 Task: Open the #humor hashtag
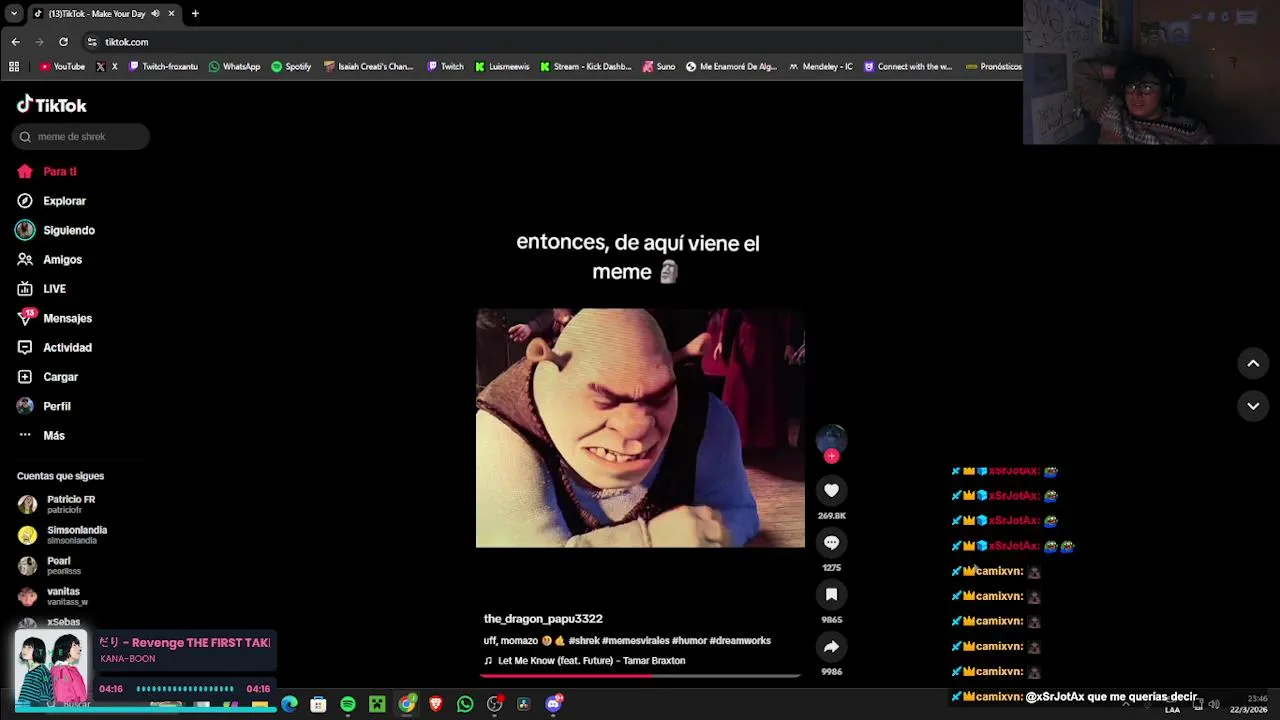[689, 641]
